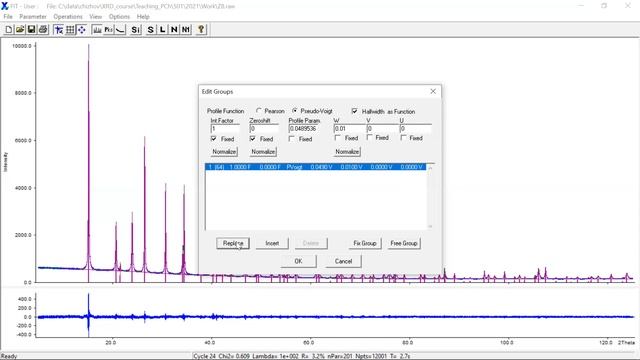Click groups list scrollbar up arrow
This screenshot has width=640, height=360.
(x=430, y=167)
